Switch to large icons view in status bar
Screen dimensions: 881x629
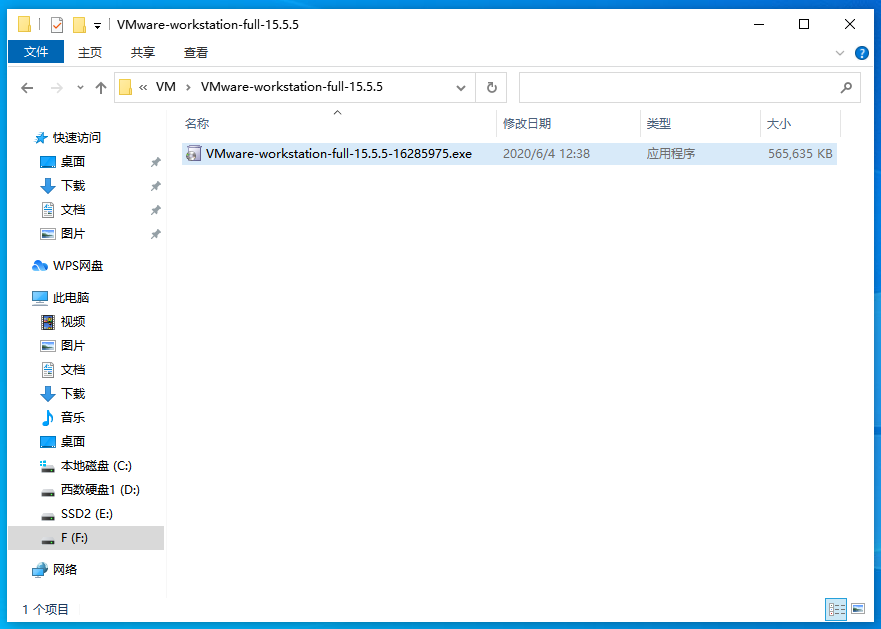point(858,609)
